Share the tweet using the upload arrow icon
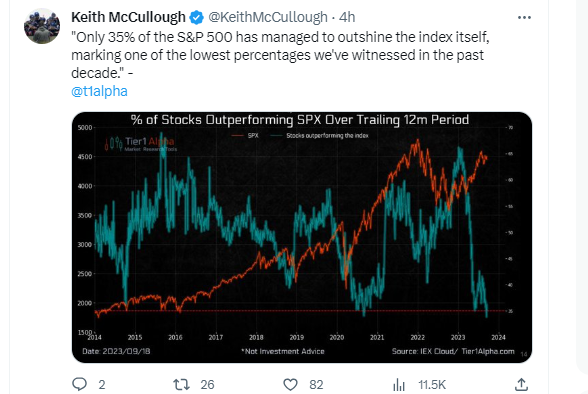Image resolution: width=588 pixels, height=394 pixels. pyautogui.click(x=521, y=384)
